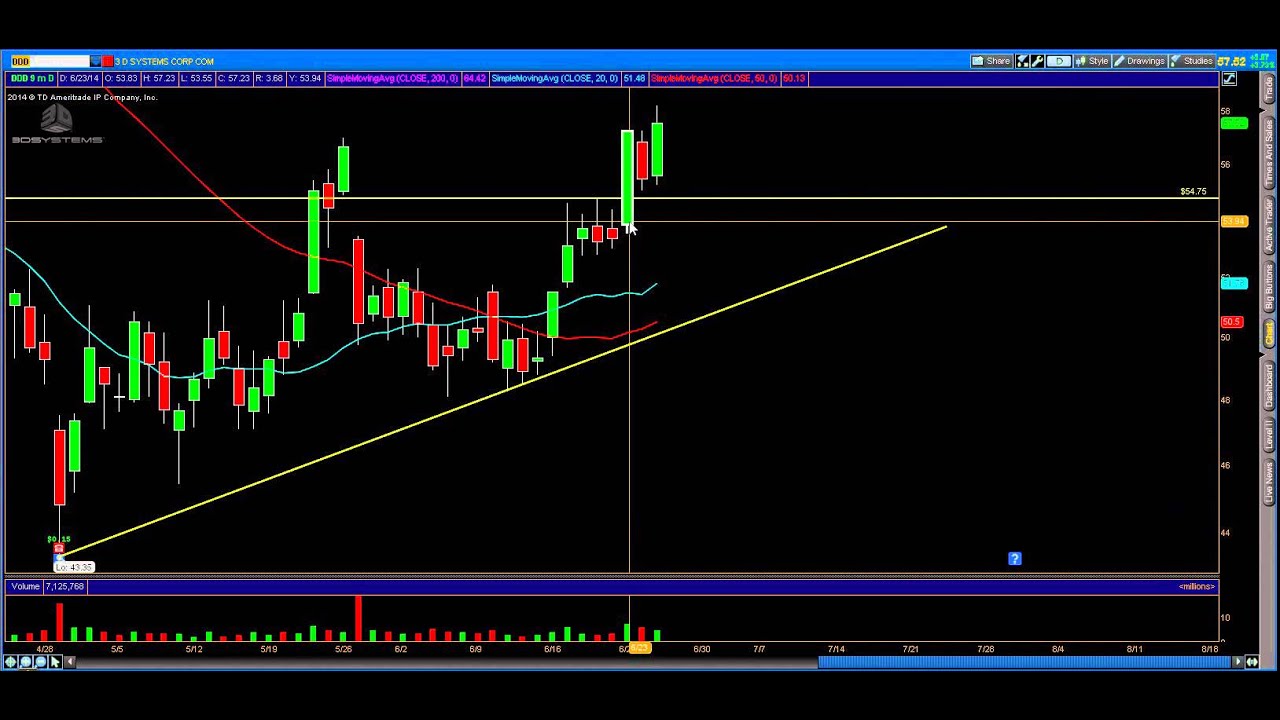Select the pointer cursor tool icon
Image resolution: width=1280 pixels, height=720 pixels.
pos(55,662)
